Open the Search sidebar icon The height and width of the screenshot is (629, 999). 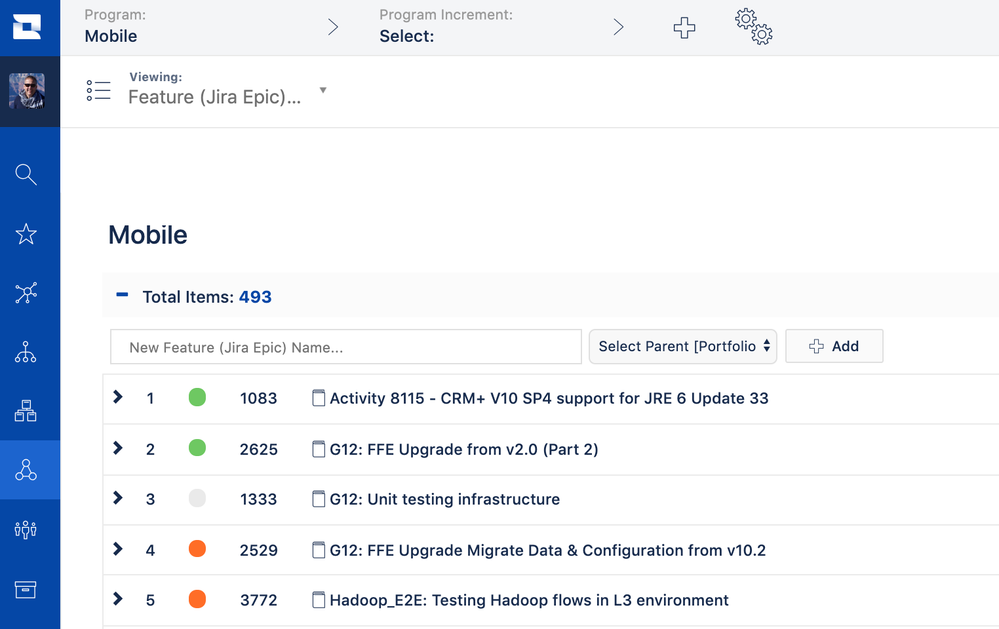pyautogui.click(x=29, y=174)
